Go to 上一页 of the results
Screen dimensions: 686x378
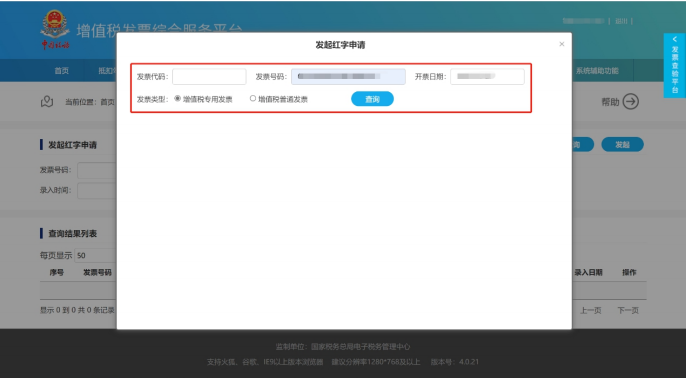pos(591,310)
